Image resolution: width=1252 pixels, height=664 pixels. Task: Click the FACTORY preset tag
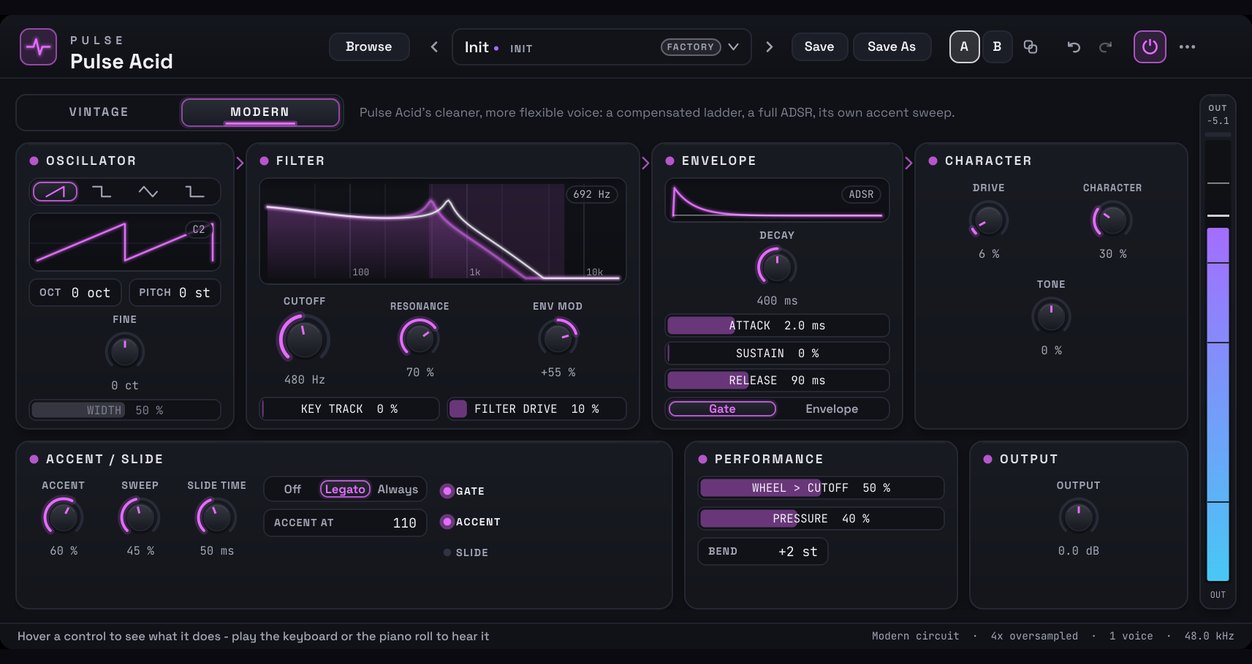pos(691,47)
